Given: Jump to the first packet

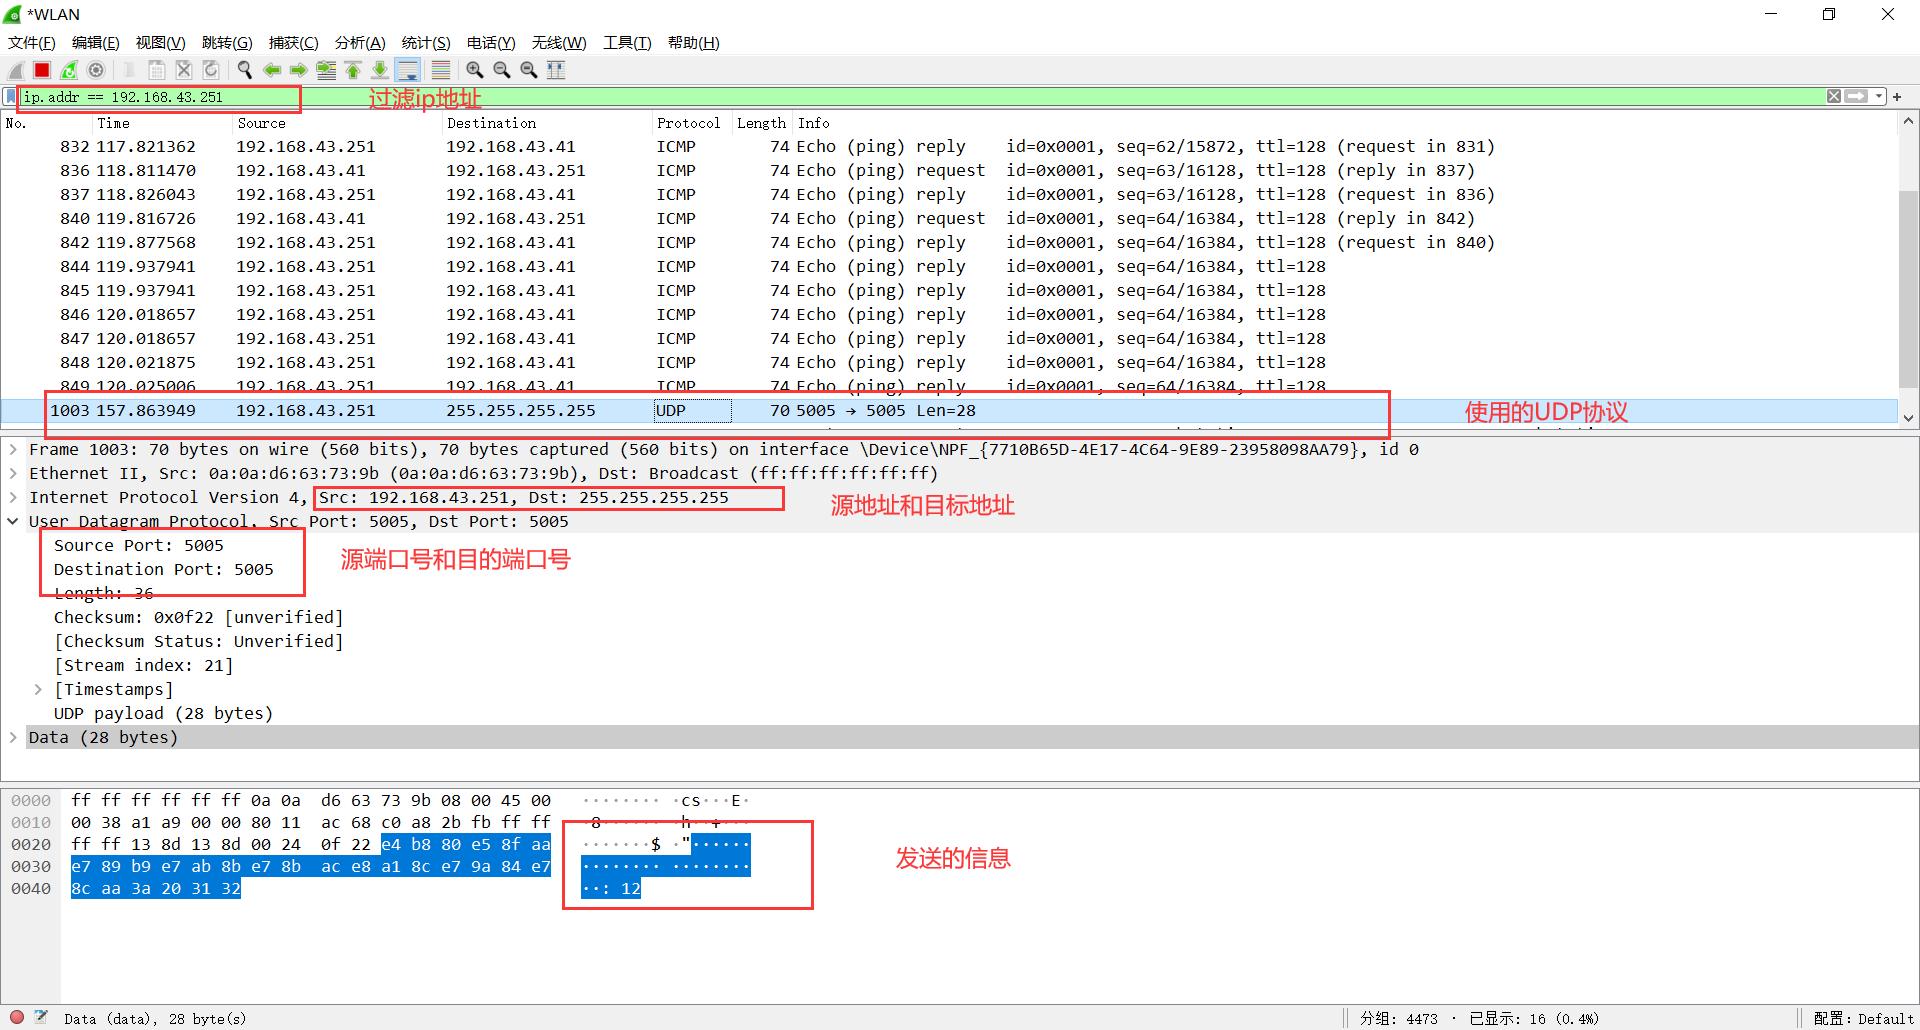Looking at the screenshot, I should click(x=353, y=70).
